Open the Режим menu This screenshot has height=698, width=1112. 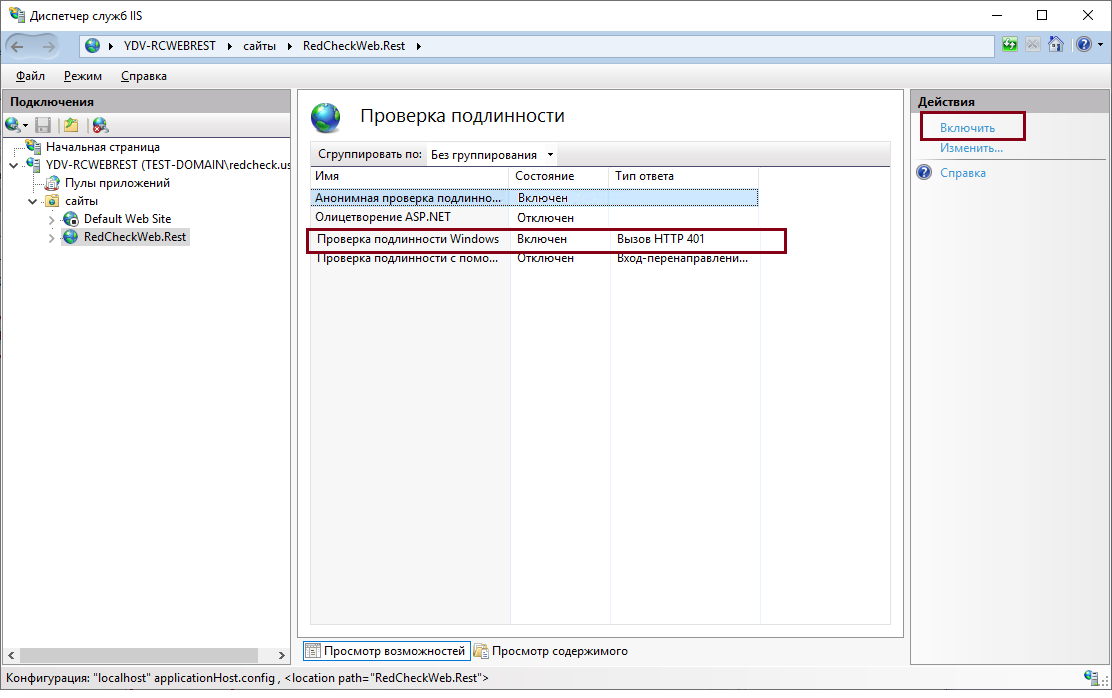82,76
